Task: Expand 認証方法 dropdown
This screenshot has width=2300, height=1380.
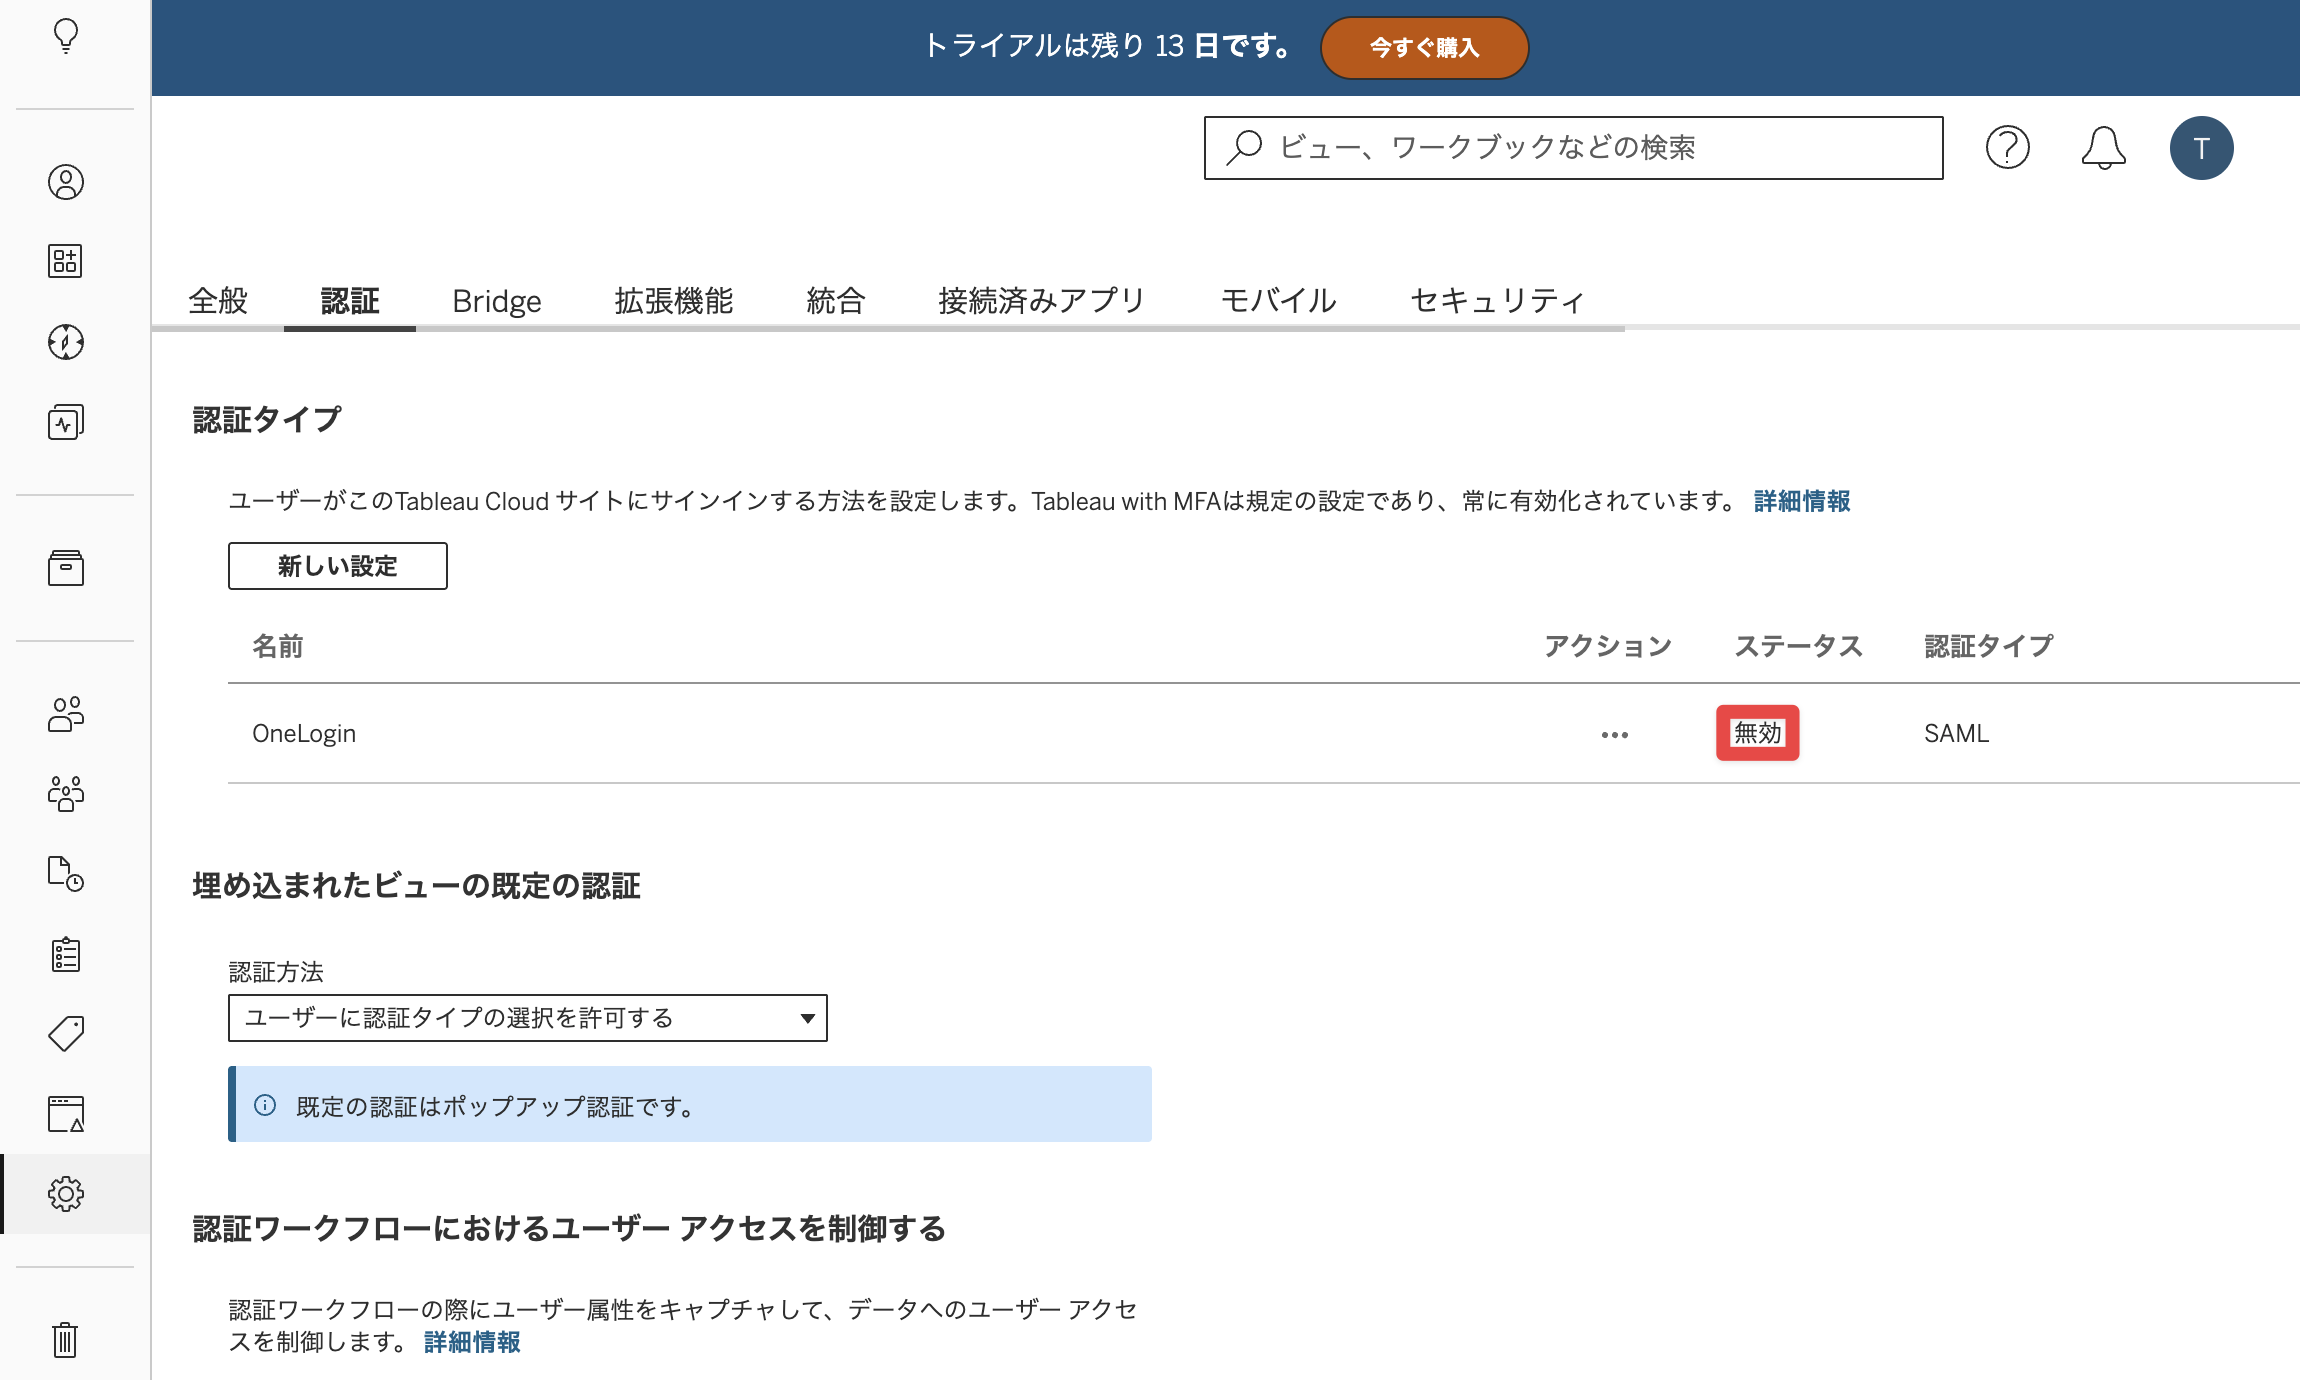Action: pos(528,1018)
